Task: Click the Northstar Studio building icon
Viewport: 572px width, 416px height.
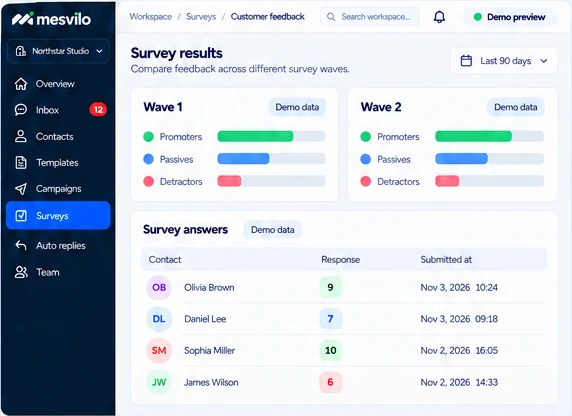Action: point(21,51)
